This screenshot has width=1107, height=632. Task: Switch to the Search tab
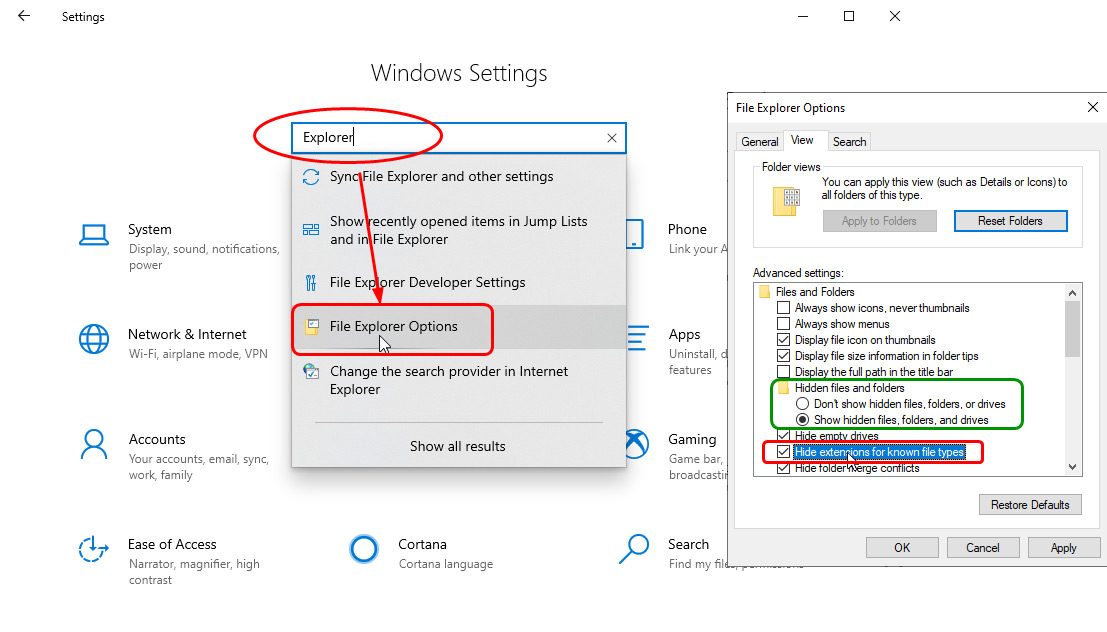point(849,142)
